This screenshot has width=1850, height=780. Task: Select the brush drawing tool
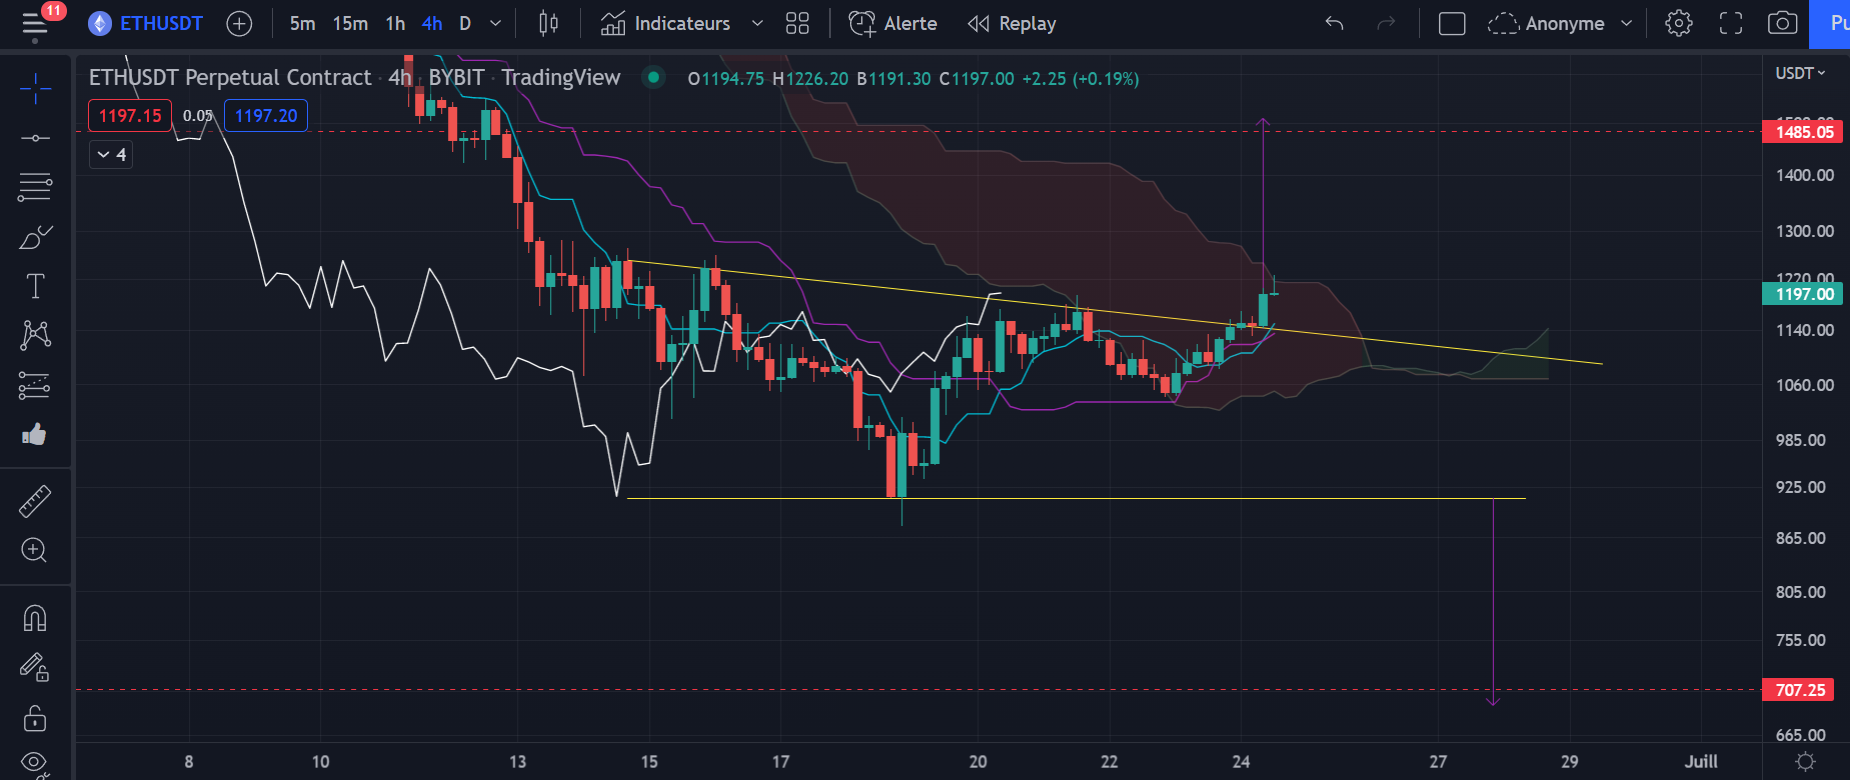click(x=35, y=237)
